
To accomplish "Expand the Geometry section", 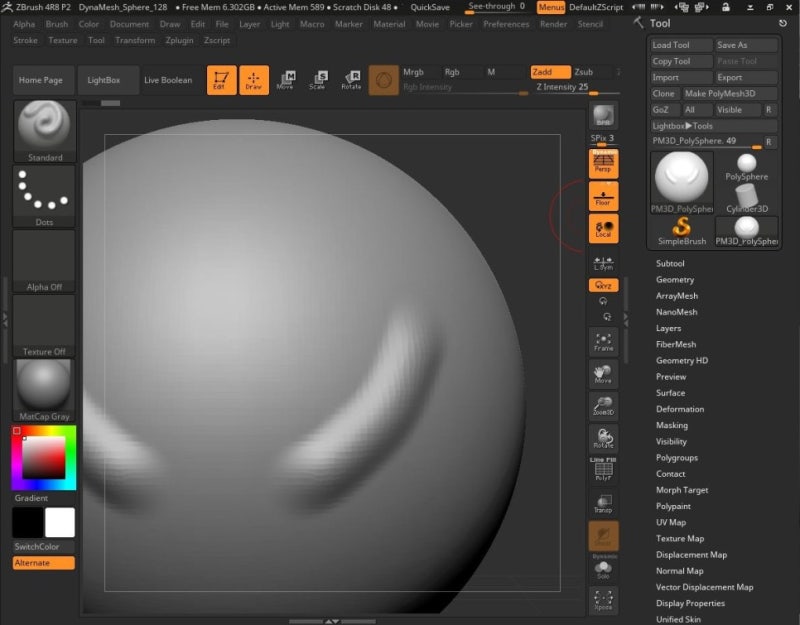I will tap(674, 280).
